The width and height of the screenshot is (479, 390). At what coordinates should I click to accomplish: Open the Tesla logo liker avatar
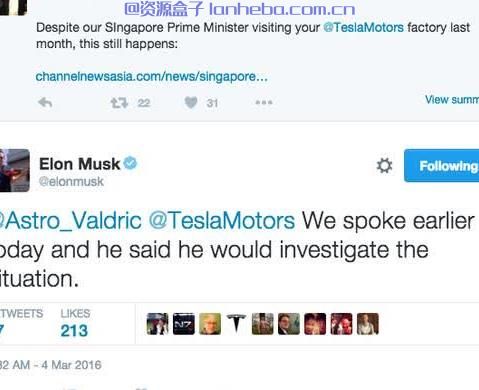coord(236,324)
